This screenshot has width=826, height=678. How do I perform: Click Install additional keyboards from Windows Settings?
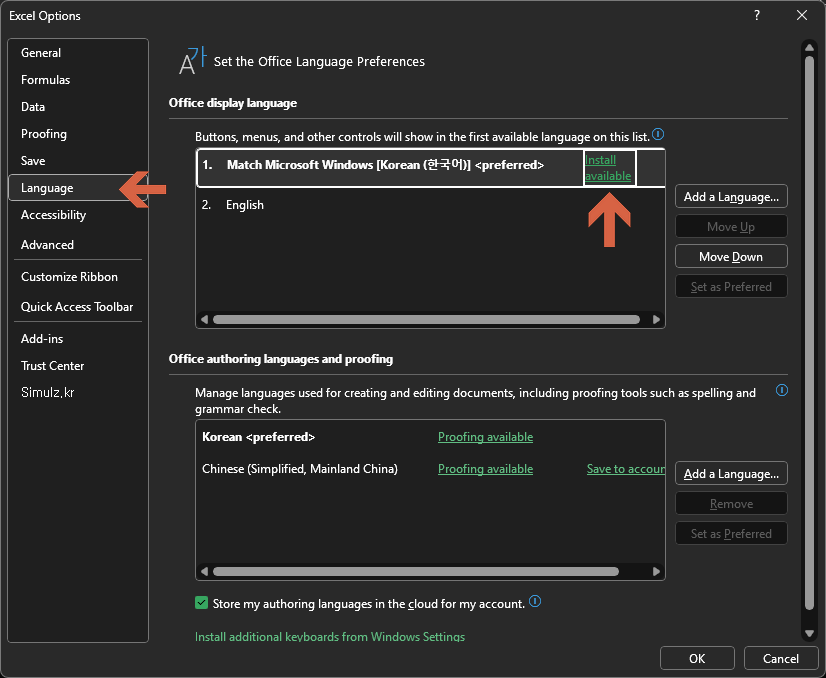(330, 636)
